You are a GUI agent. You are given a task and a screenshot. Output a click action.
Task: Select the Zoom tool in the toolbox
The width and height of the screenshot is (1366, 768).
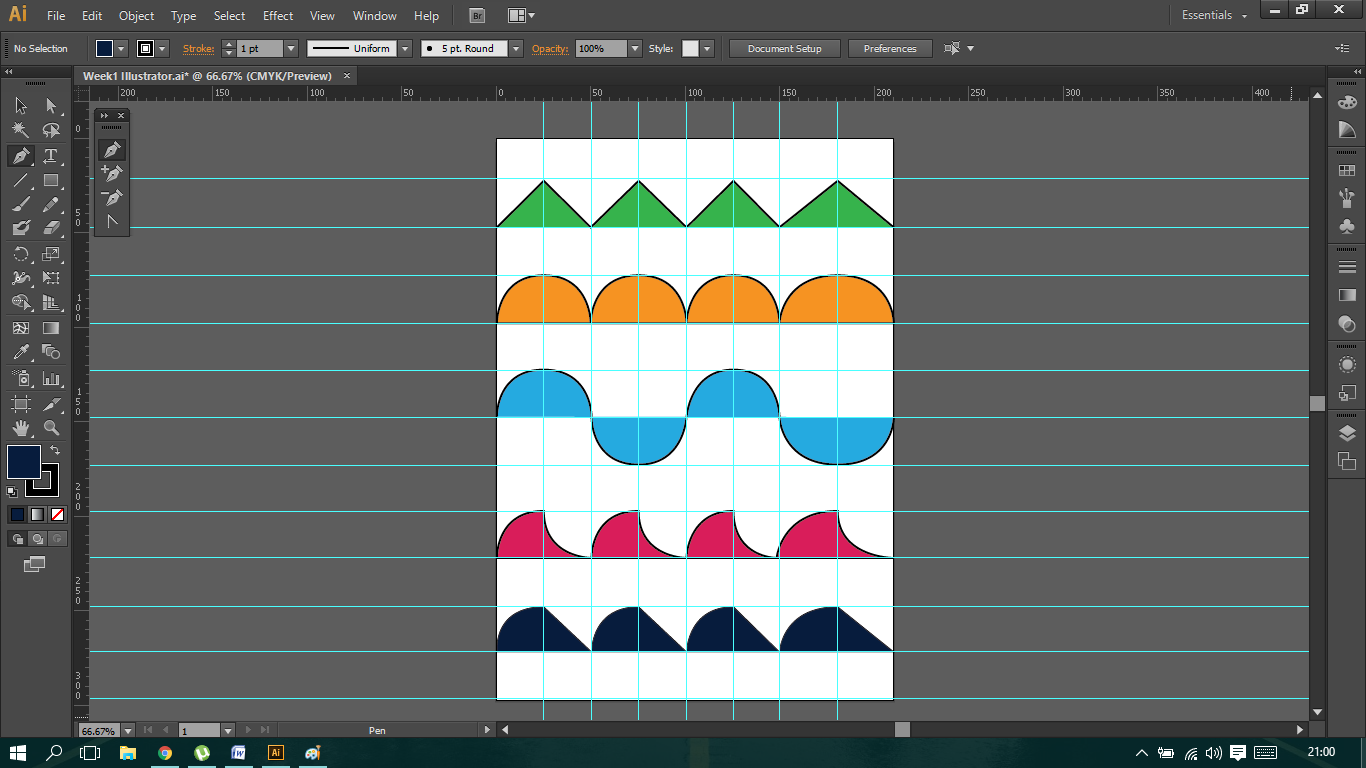tap(51, 428)
